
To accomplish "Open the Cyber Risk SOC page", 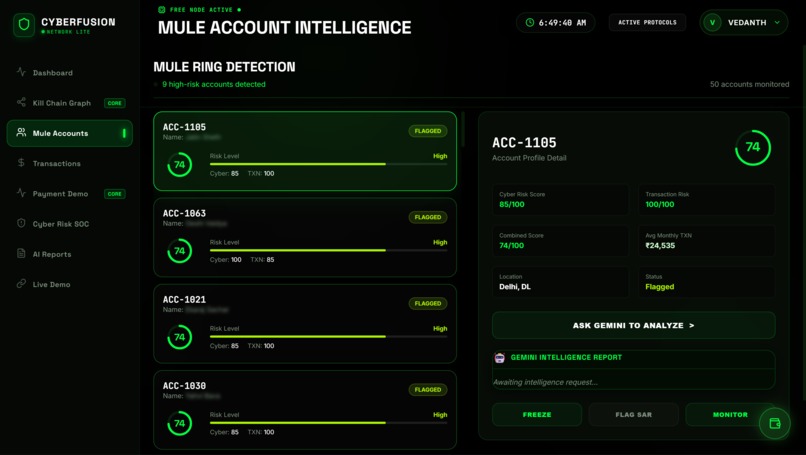I will coord(69,224).
